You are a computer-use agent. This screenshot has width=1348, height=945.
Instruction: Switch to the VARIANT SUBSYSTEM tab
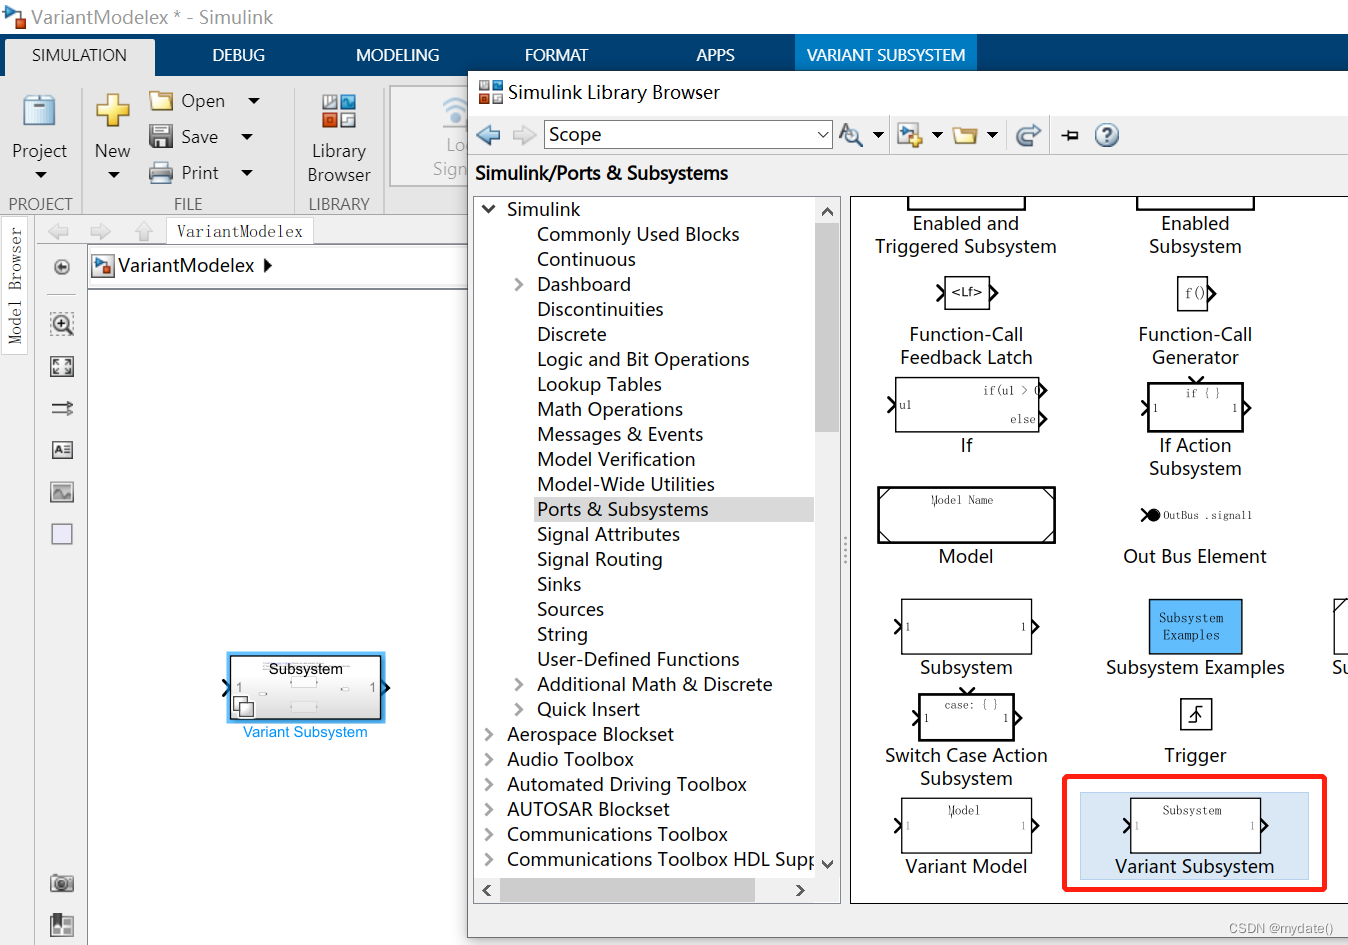(x=886, y=55)
